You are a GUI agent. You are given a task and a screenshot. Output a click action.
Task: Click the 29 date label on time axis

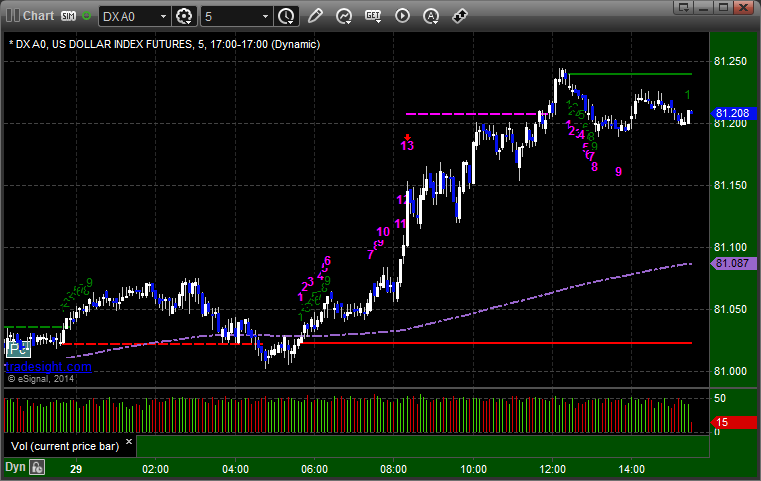click(x=76, y=469)
